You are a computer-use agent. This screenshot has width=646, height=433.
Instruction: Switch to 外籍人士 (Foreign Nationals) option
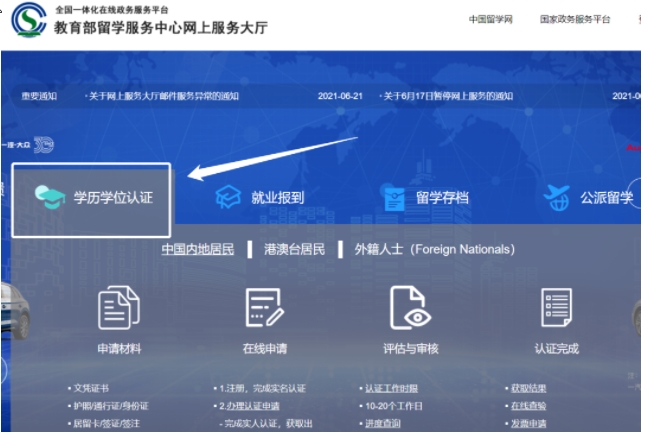(x=435, y=249)
